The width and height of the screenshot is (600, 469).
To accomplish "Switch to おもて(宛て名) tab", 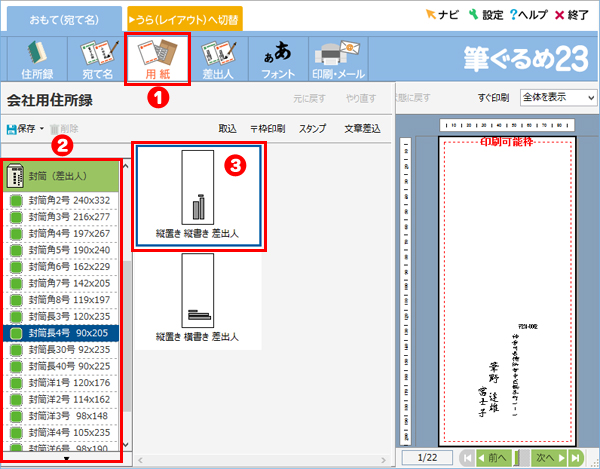I will [61, 19].
